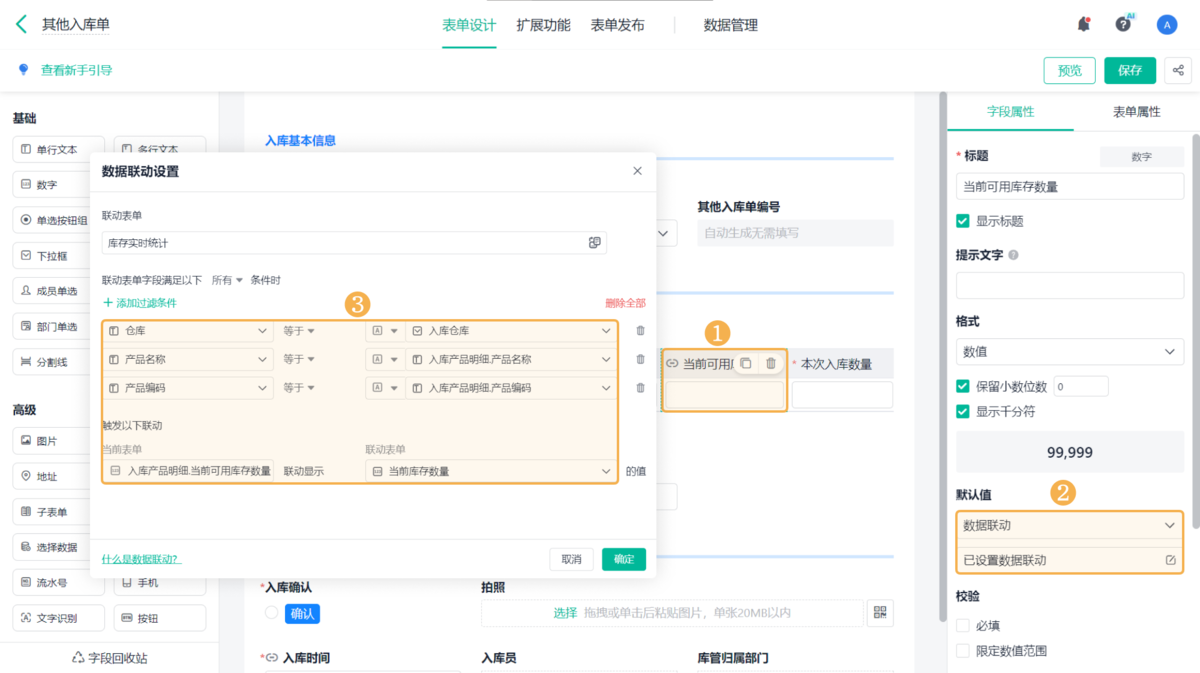The height and width of the screenshot is (673, 1200).
Task: Open the 产品名称 linked field dropdown
Action: pos(187,360)
